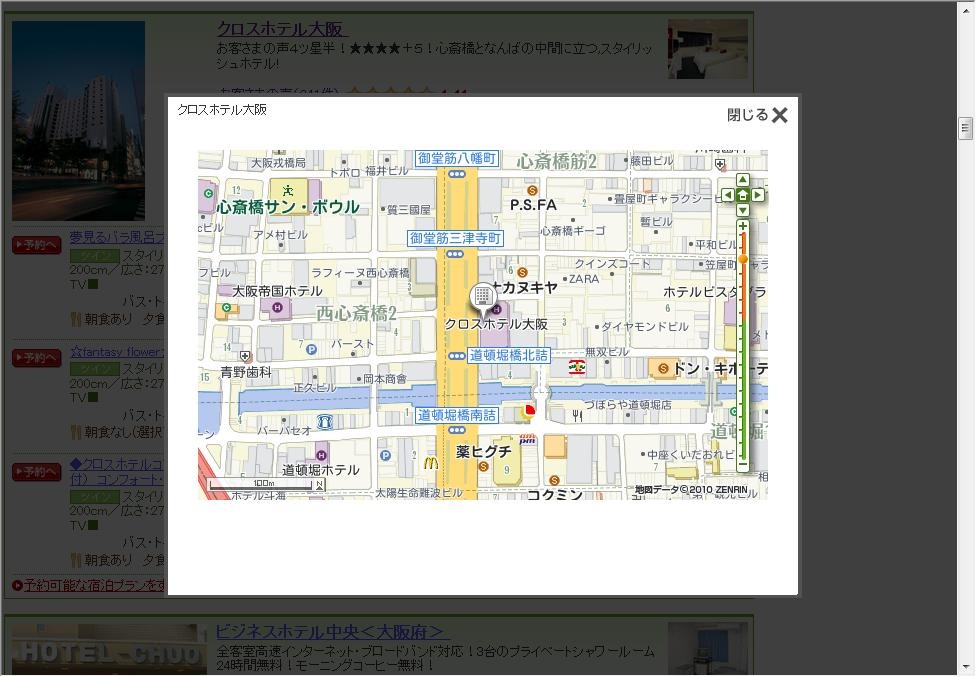The width and height of the screenshot is (976, 677).
Task: Click the 青野歯科 label on the map
Action: tap(246, 373)
